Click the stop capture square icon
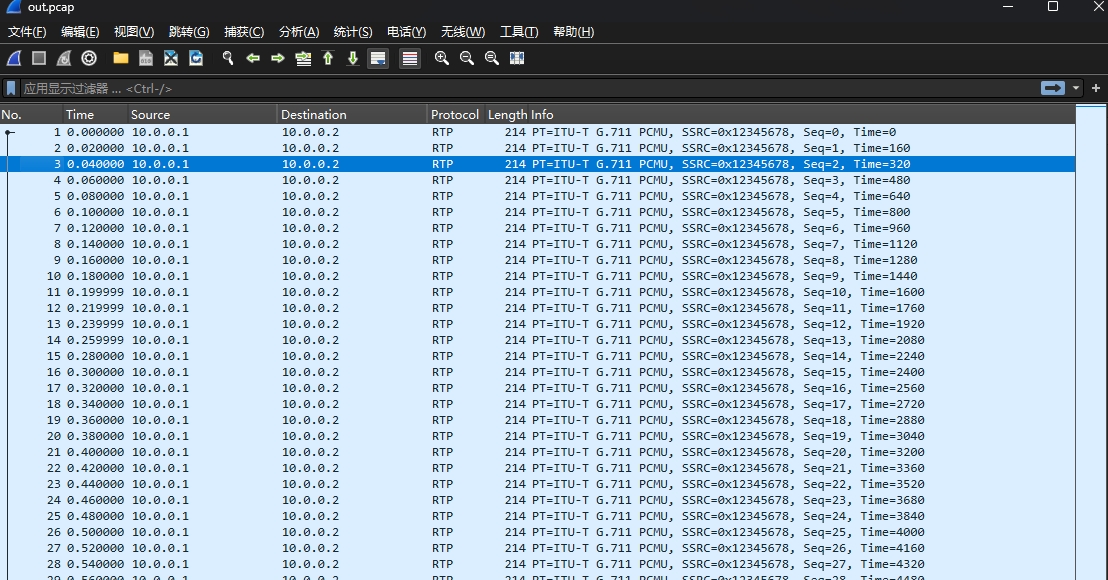Image resolution: width=1108 pixels, height=580 pixels. (39, 59)
